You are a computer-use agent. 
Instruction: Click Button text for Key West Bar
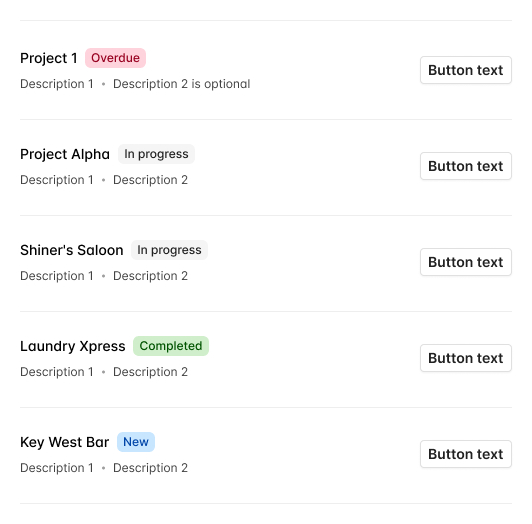pos(466,454)
